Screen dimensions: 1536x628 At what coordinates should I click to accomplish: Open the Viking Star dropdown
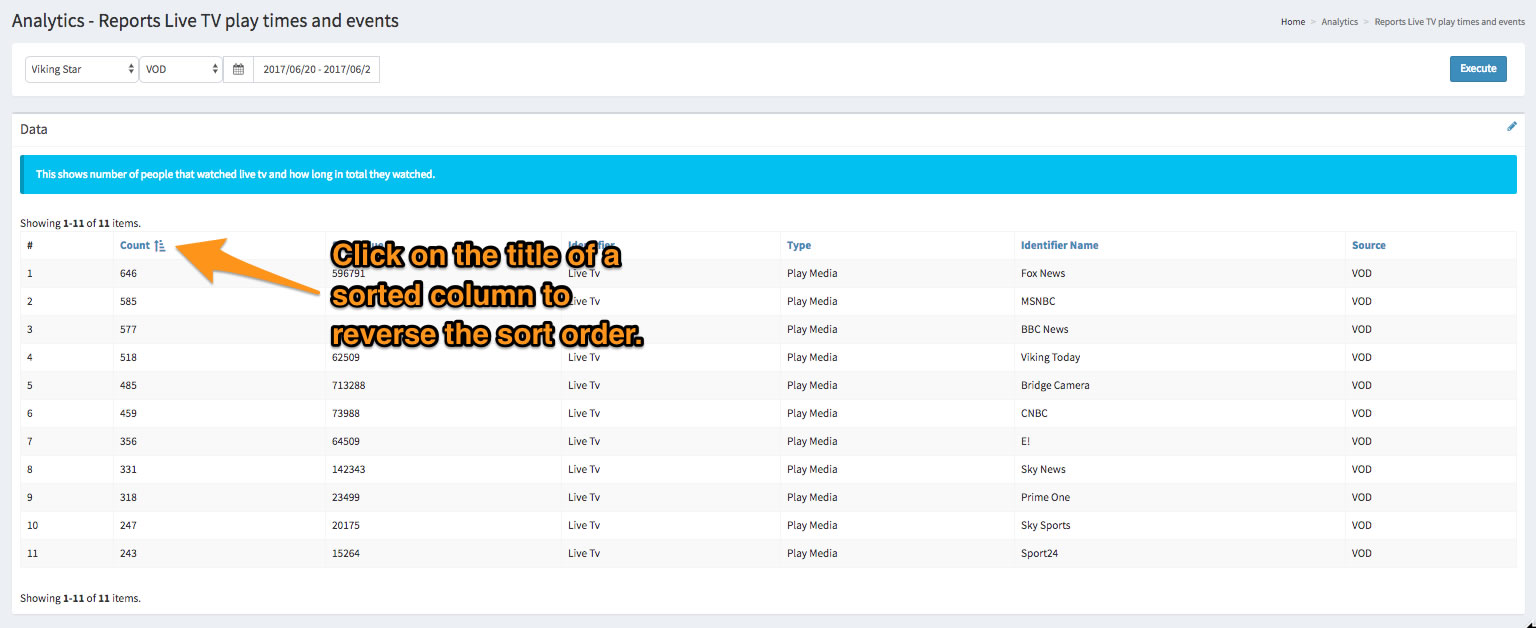coord(82,70)
